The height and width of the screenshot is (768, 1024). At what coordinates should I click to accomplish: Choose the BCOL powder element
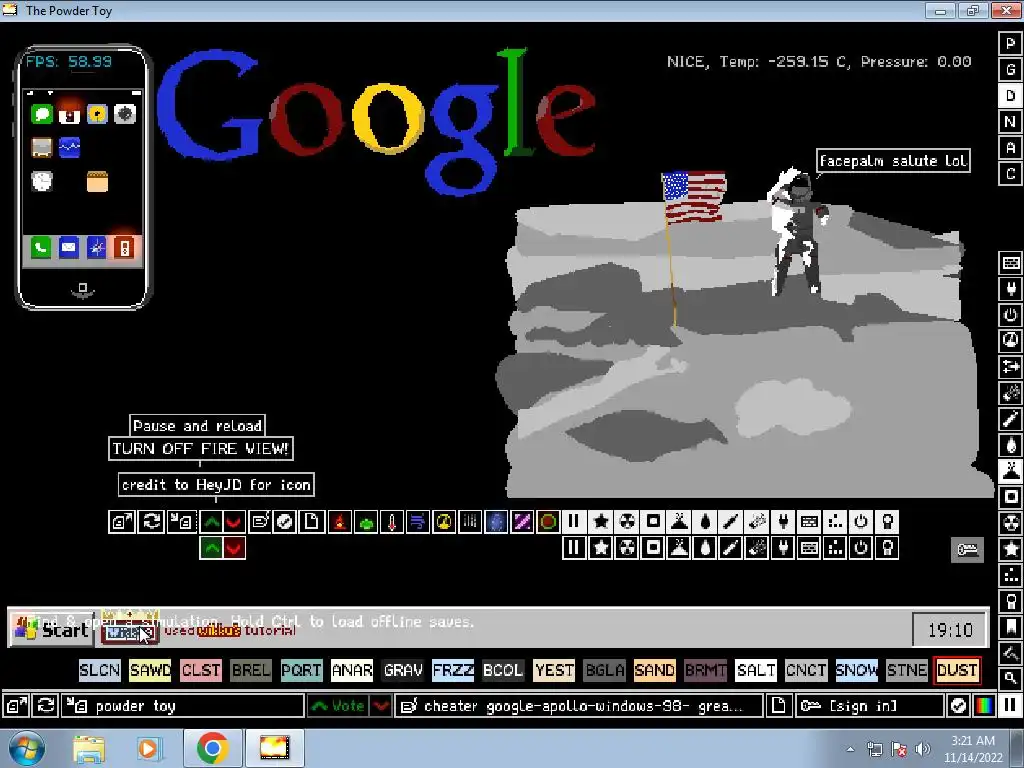pos(503,670)
